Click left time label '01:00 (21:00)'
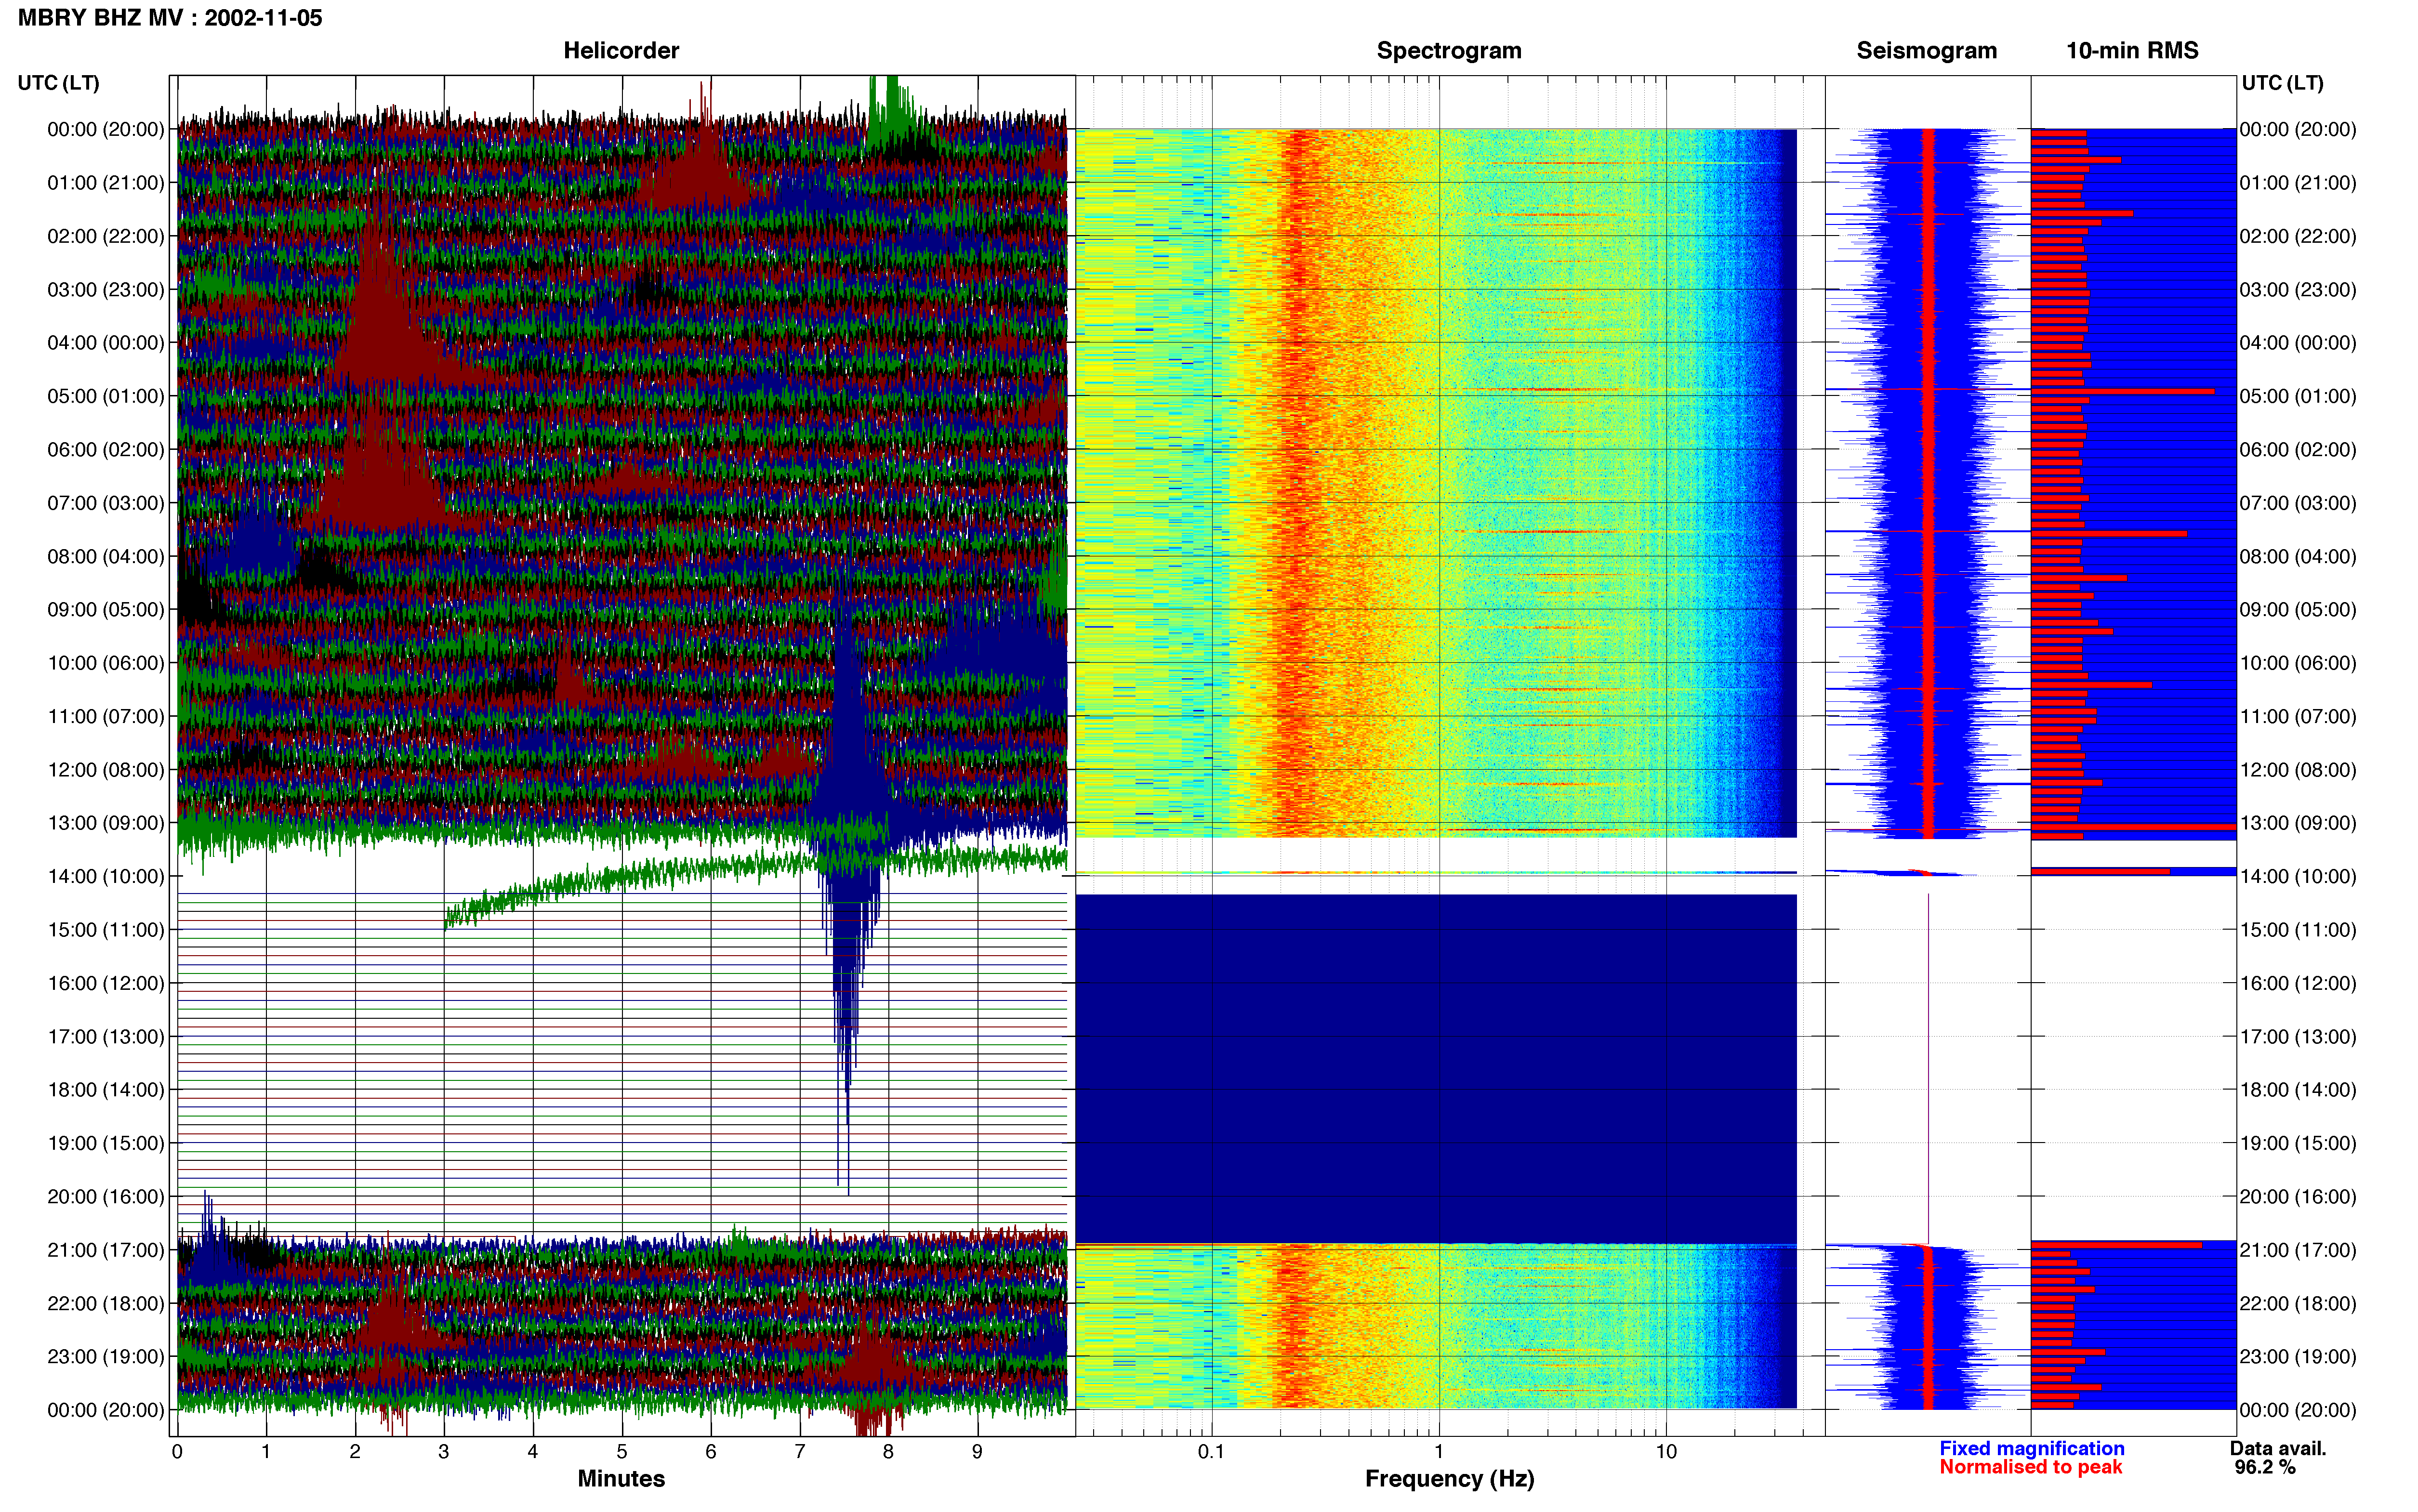This screenshot has height=1512, width=2418. tap(106, 183)
